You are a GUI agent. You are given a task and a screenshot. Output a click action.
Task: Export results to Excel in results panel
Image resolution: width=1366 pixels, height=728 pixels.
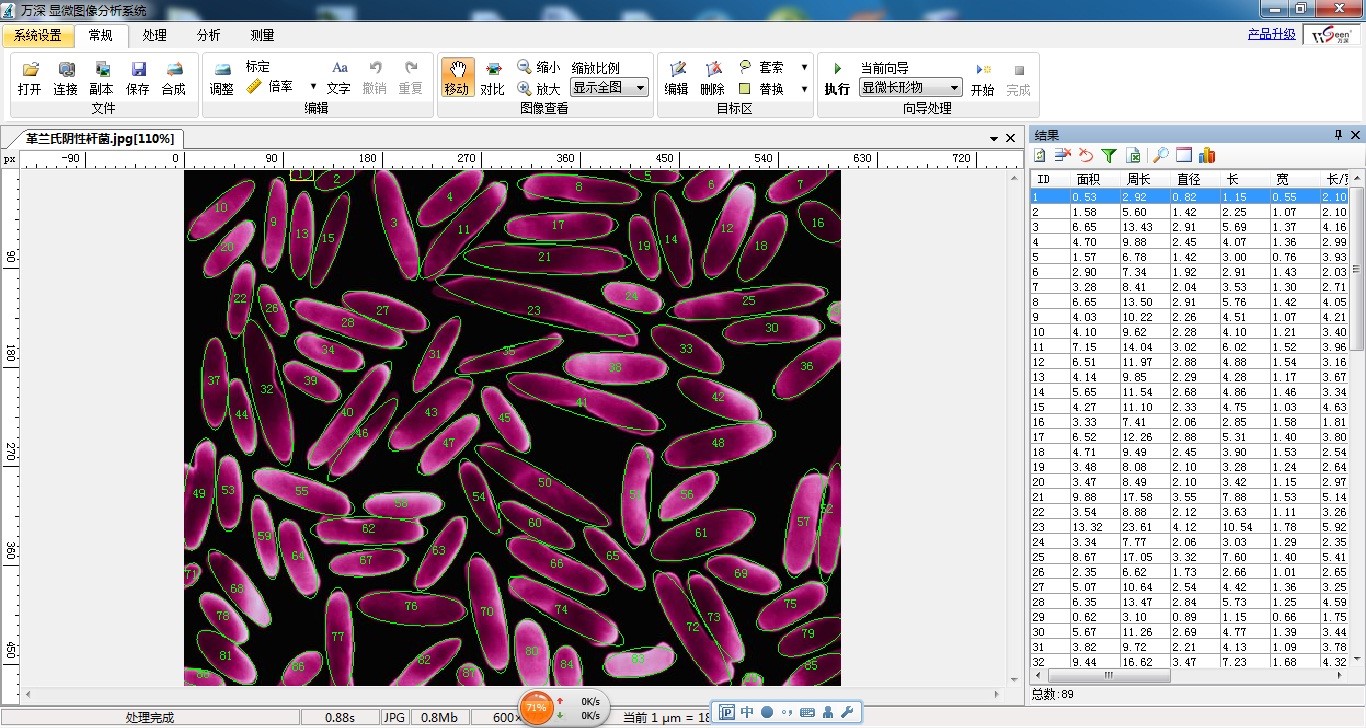click(1133, 155)
